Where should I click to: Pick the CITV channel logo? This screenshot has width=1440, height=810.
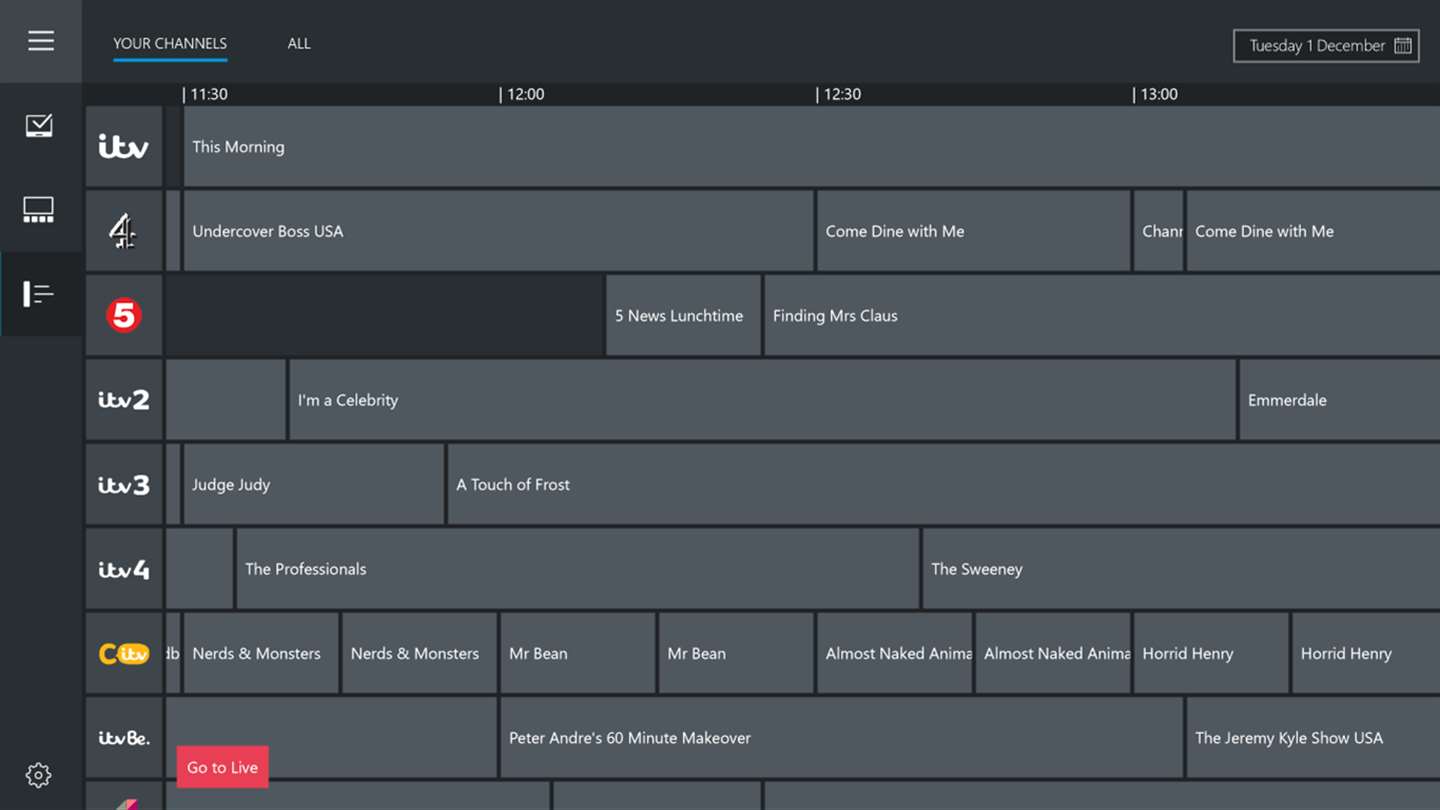(x=124, y=654)
